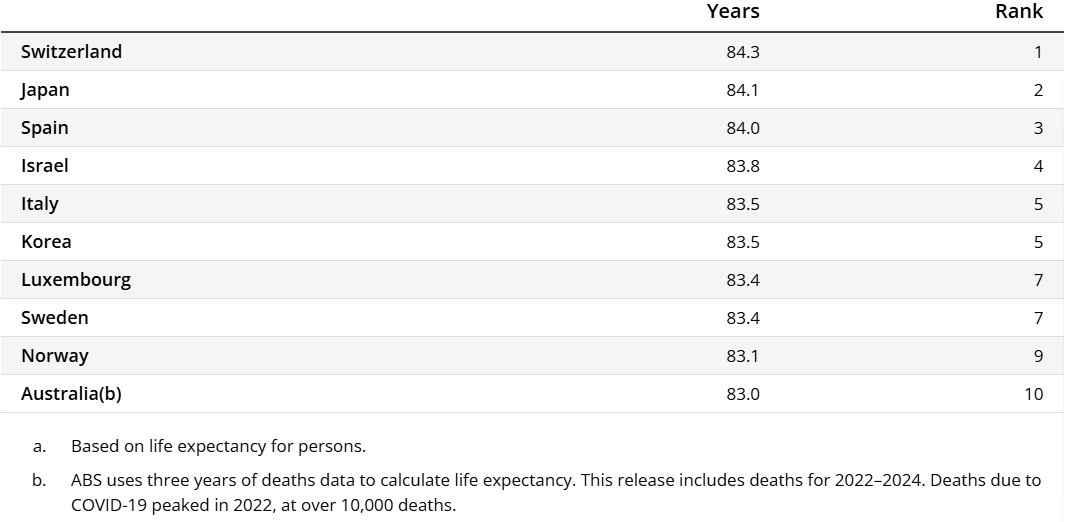The width and height of the screenshot is (1069, 522).
Task: Select the Korea country cell
Action: 46,242
